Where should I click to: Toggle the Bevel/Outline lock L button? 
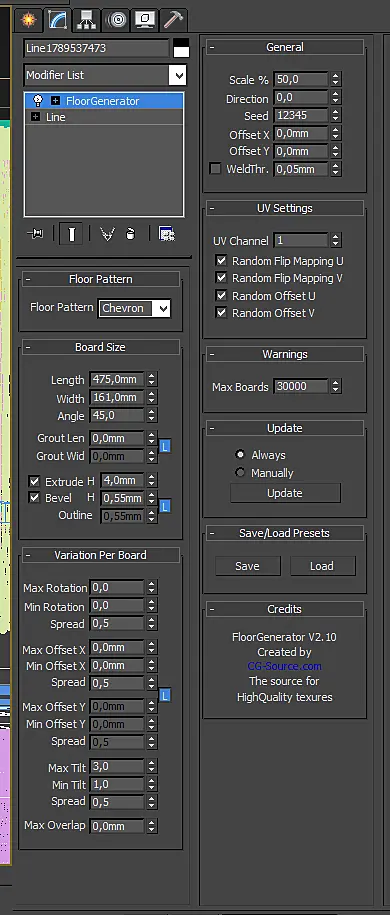pyautogui.click(x=165, y=506)
